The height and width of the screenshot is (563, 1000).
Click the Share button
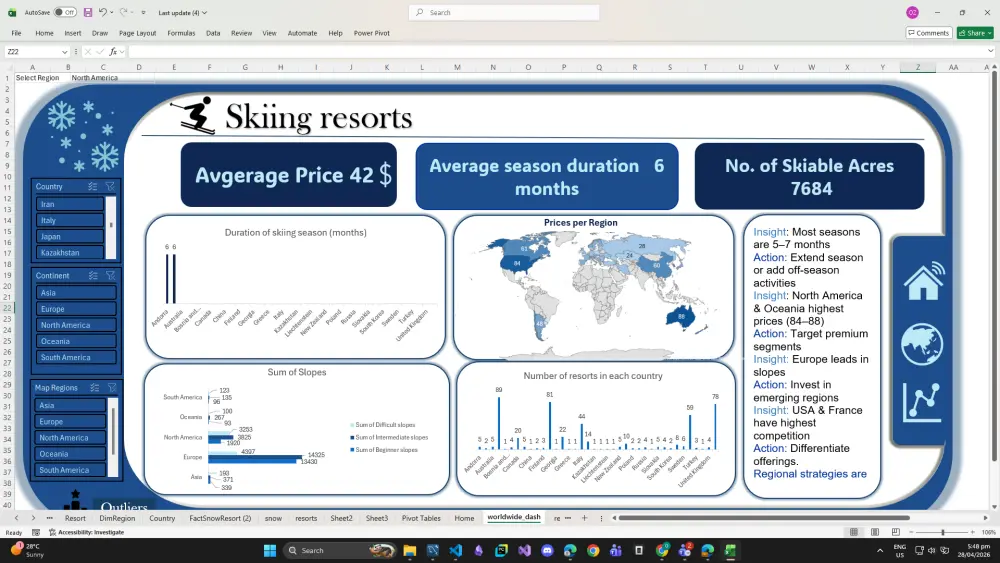click(x=975, y=33)
